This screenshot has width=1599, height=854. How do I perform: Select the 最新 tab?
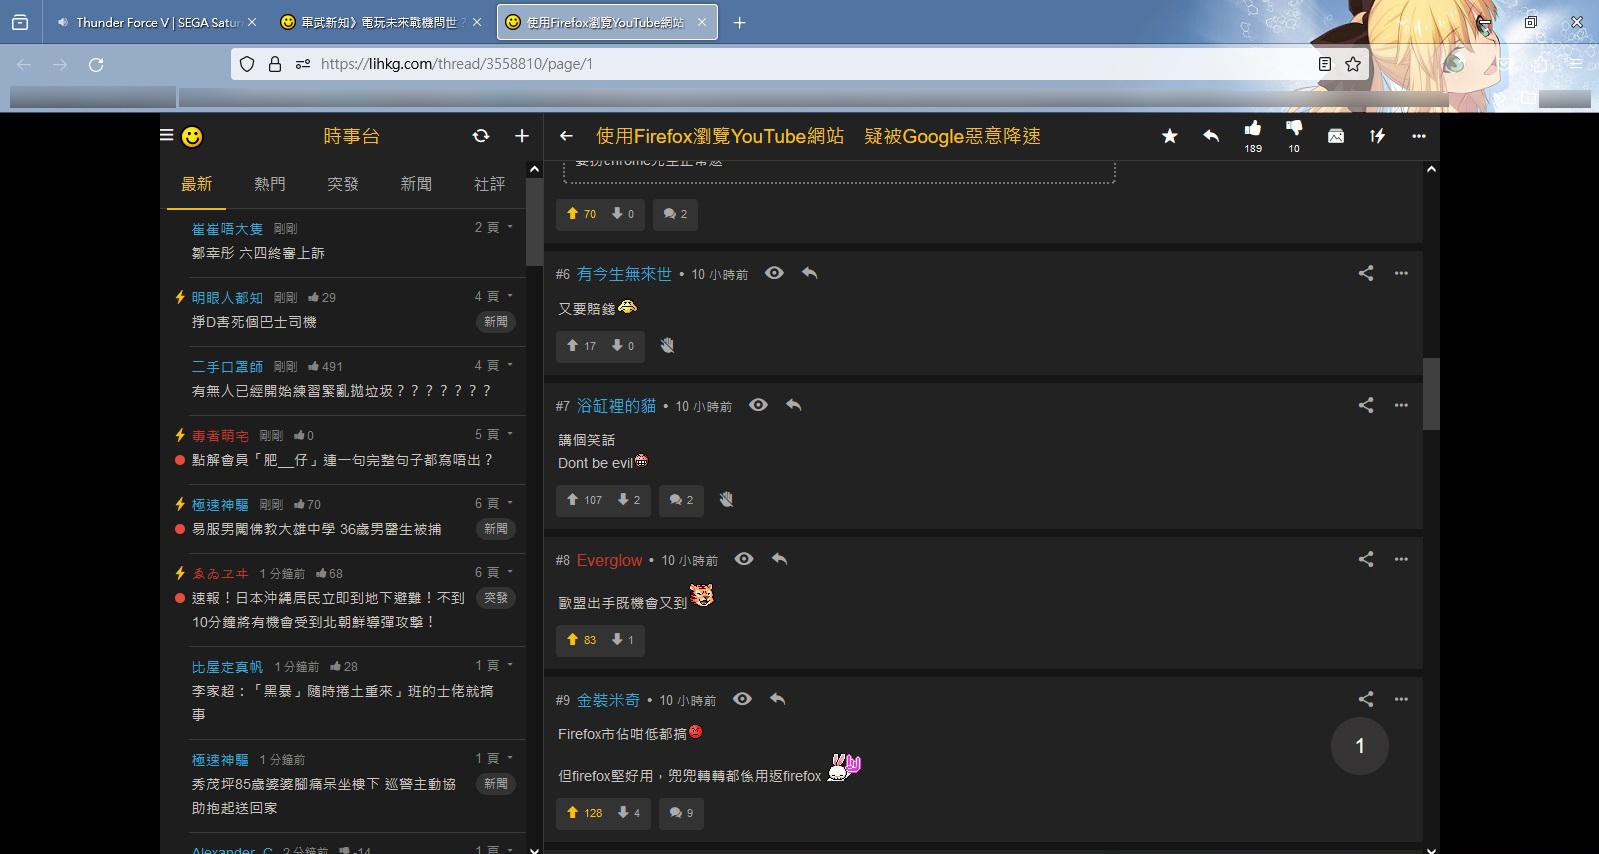pos(196,184)
